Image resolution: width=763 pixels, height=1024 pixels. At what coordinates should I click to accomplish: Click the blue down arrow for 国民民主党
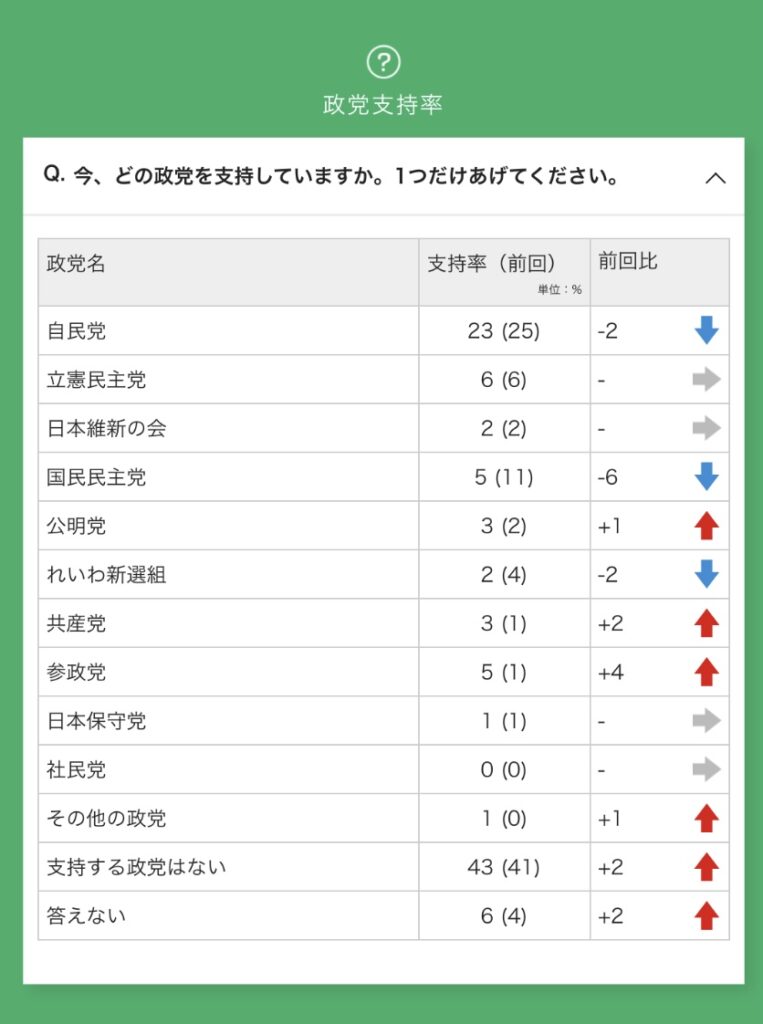pos(707,477)
